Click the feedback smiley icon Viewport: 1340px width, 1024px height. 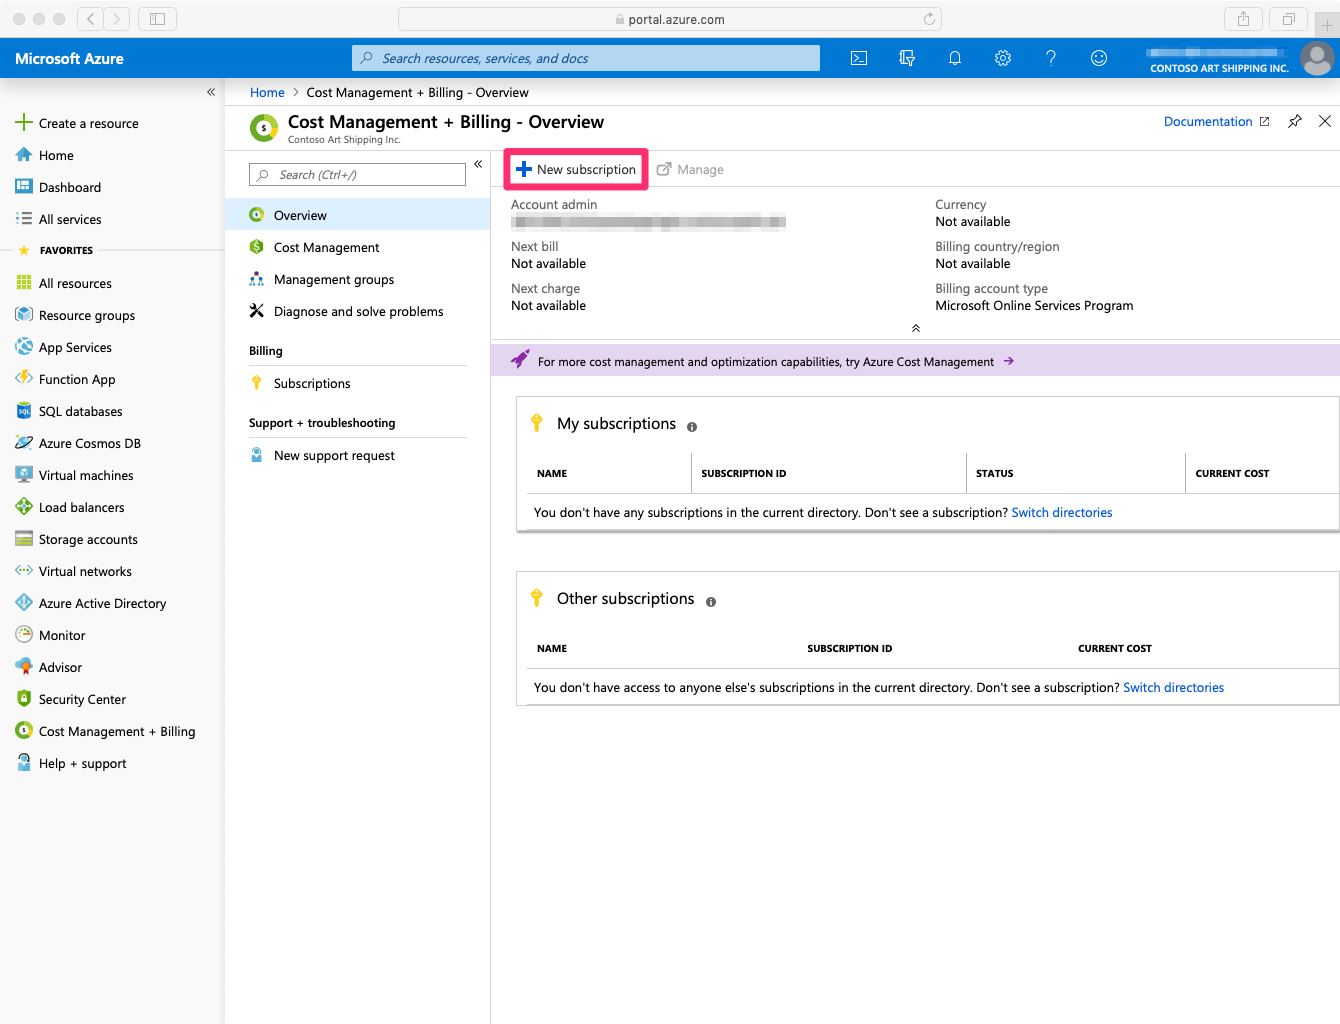1099,58
